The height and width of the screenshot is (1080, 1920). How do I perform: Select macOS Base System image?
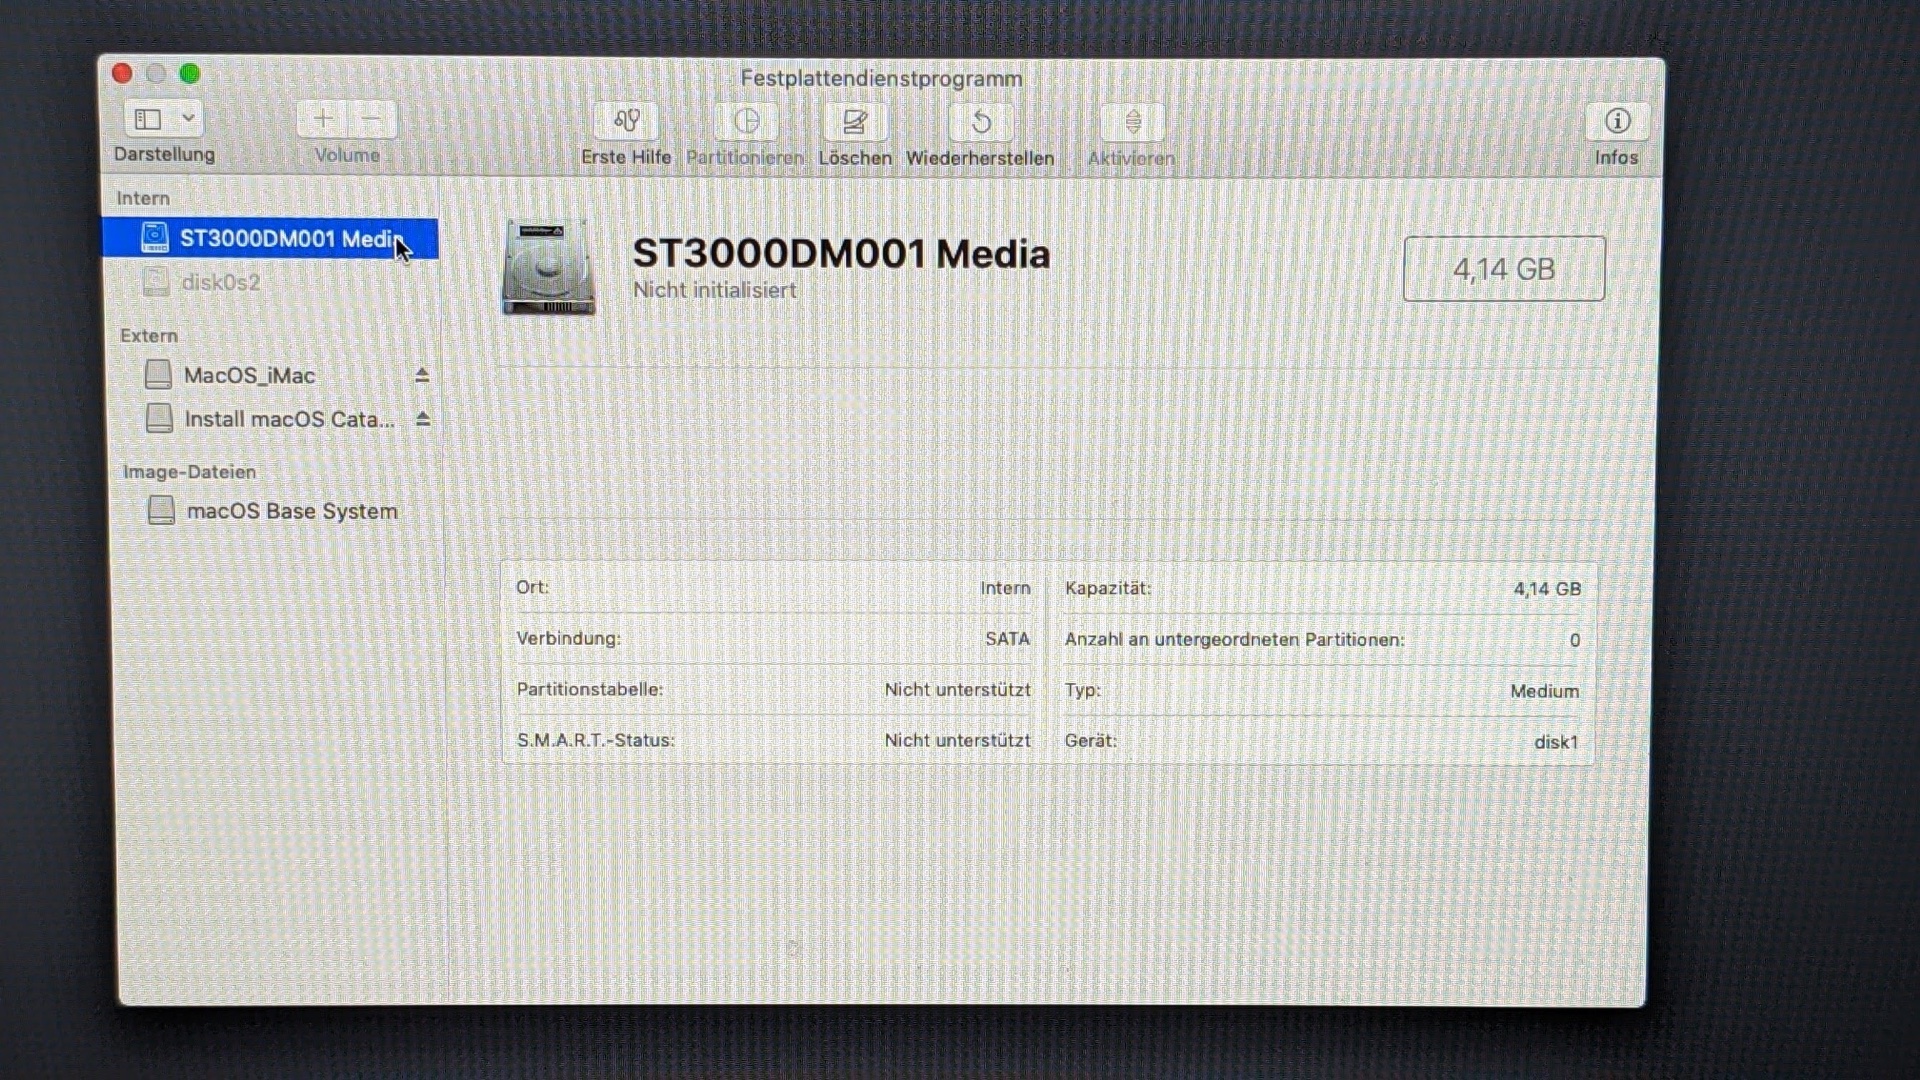(x=291, y=511)
